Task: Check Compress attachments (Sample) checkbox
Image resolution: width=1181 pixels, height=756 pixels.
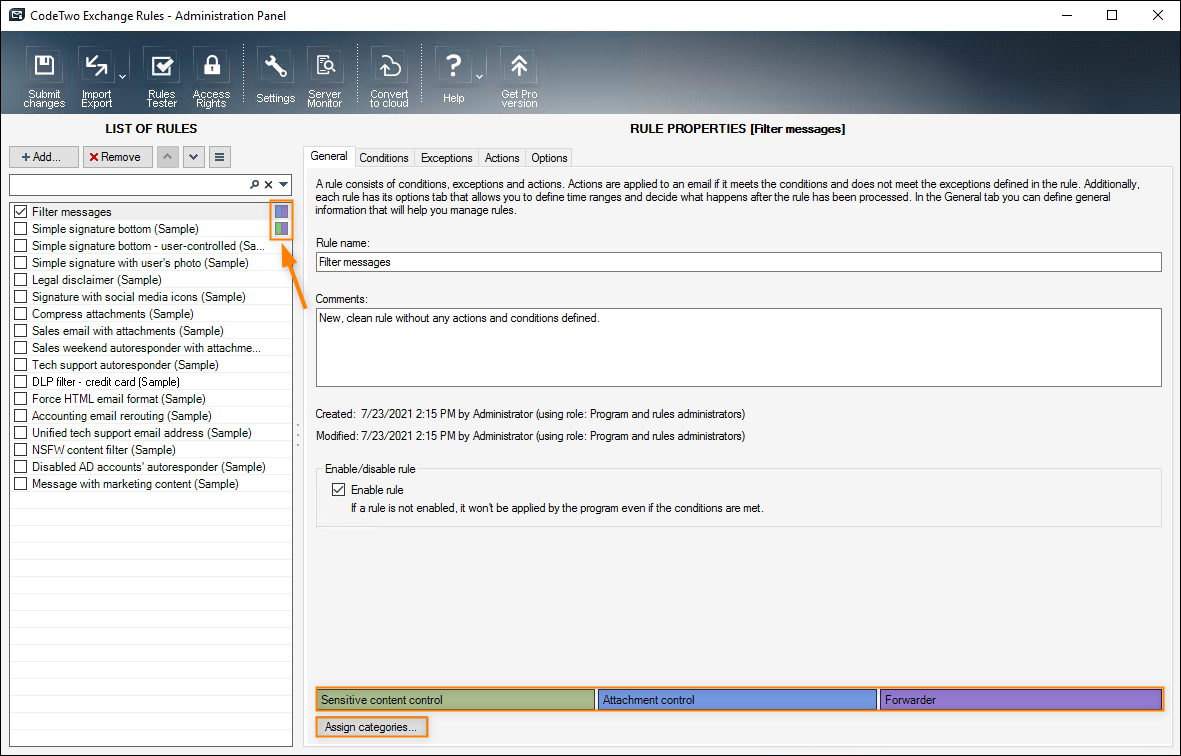Action: tap(20, 314)
